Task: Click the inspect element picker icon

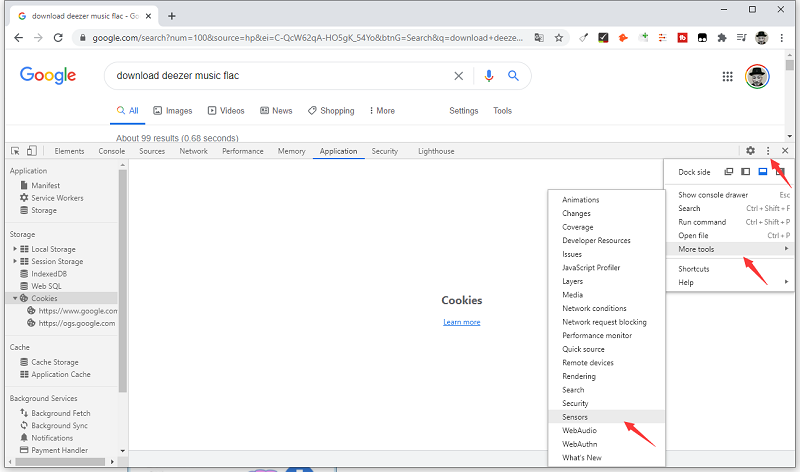Action: coord(16,151)
